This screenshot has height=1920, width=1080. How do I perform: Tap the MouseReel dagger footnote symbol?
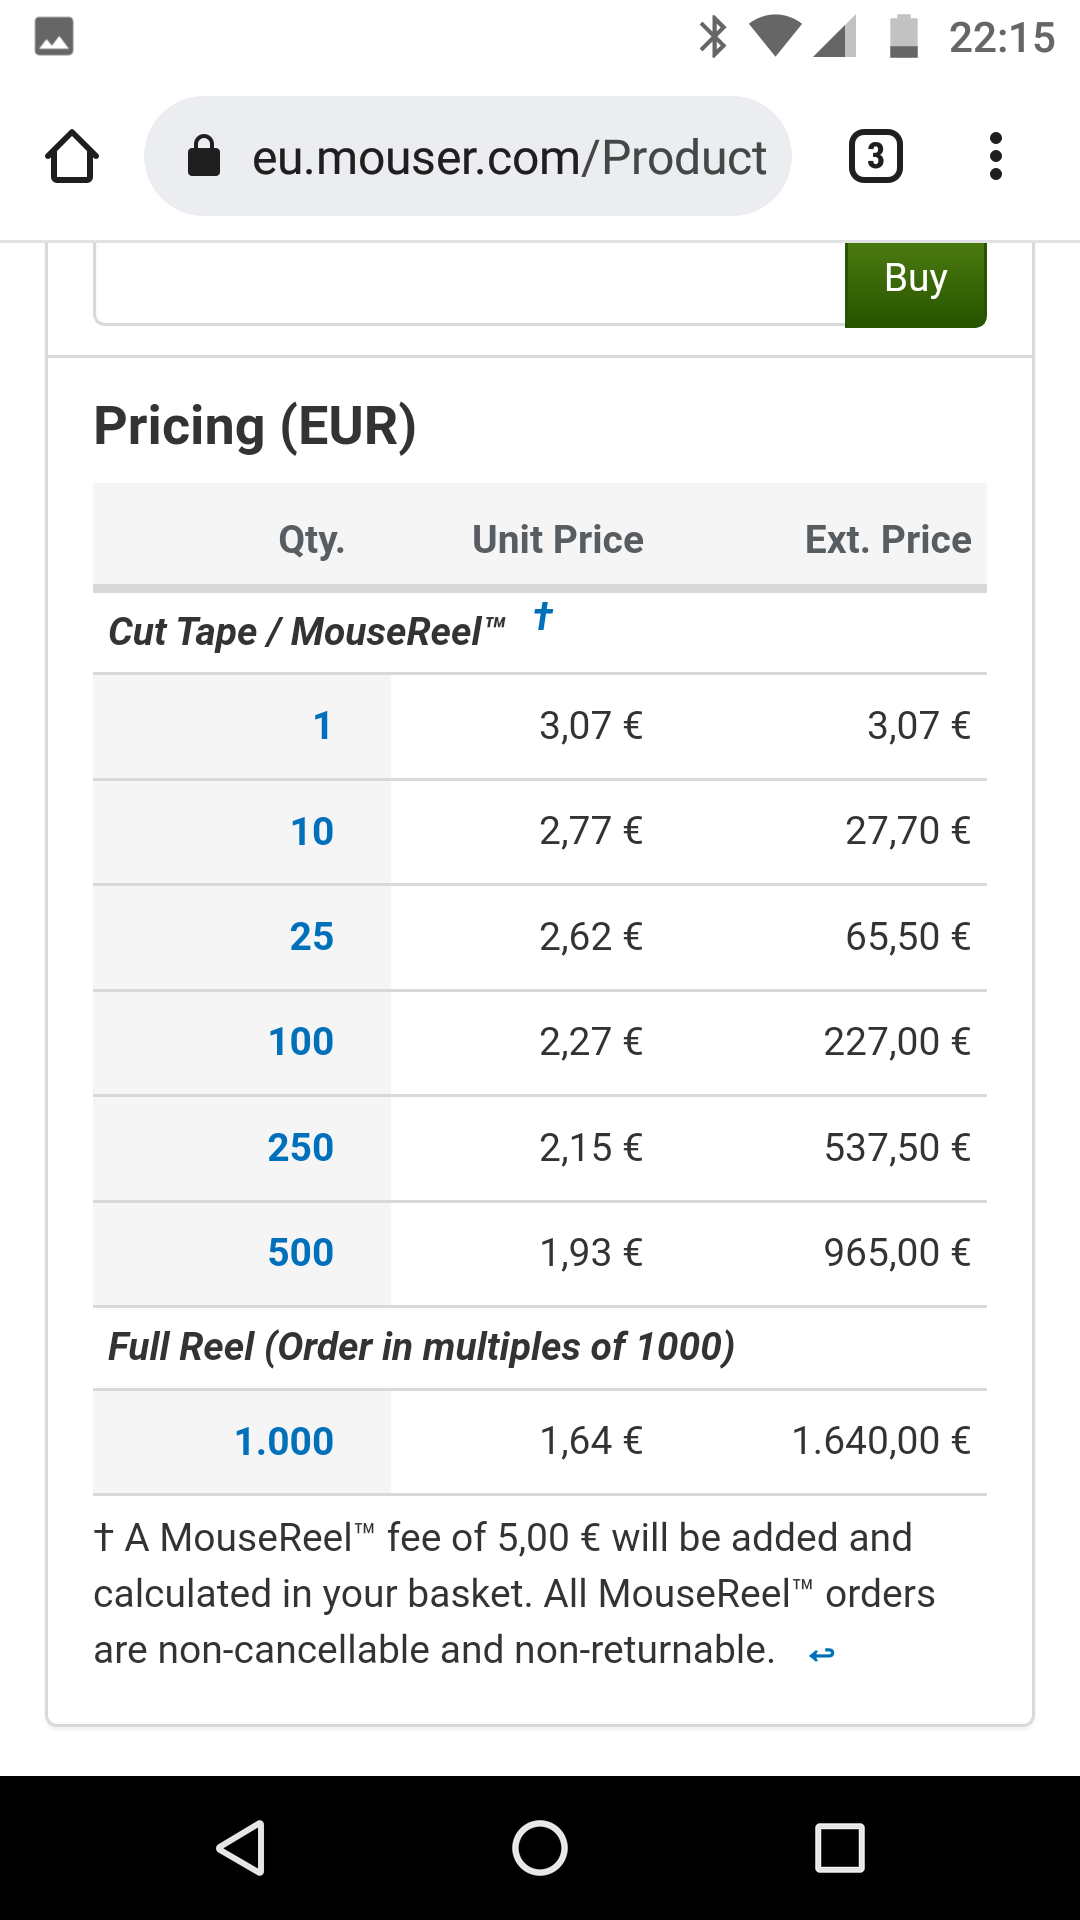[543, 616]
